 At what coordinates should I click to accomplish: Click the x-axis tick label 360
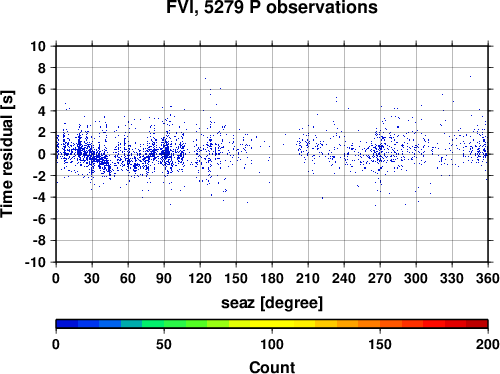488,278
